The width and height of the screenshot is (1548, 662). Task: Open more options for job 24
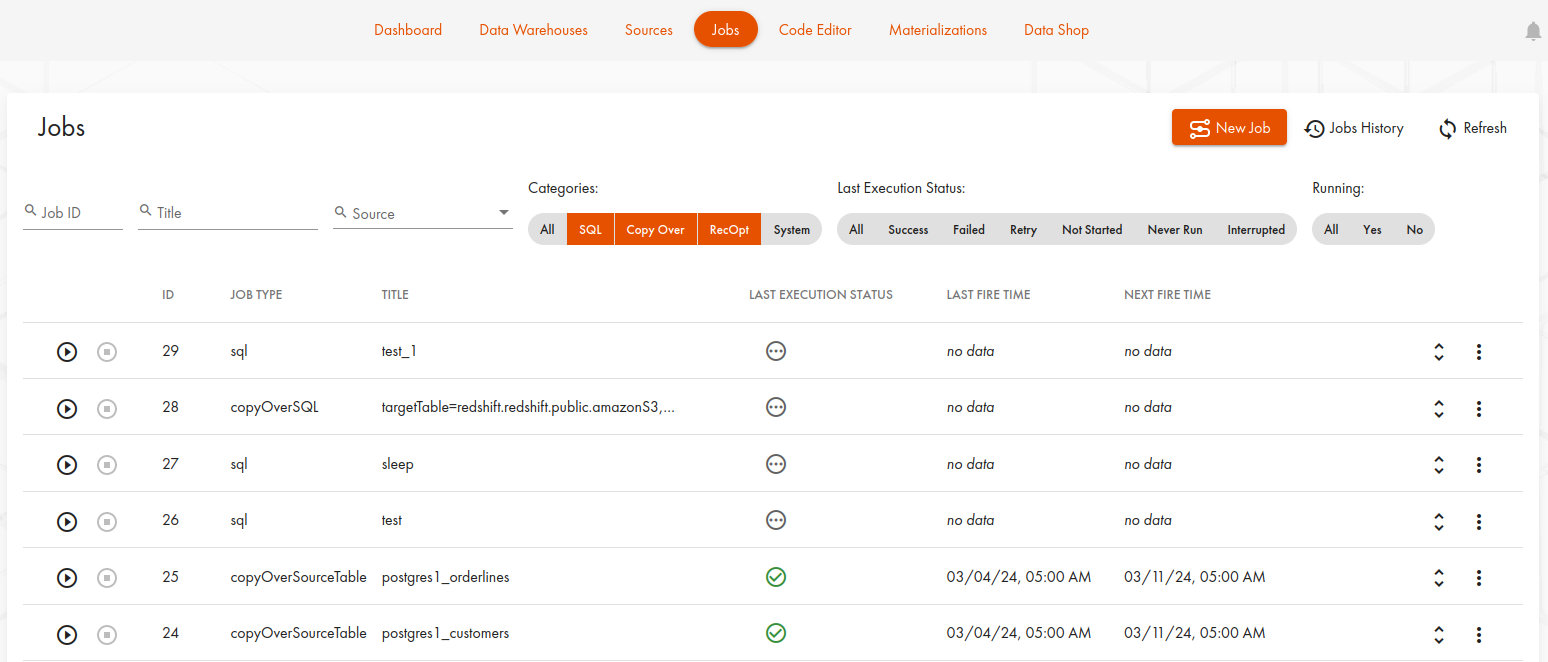1478,635
